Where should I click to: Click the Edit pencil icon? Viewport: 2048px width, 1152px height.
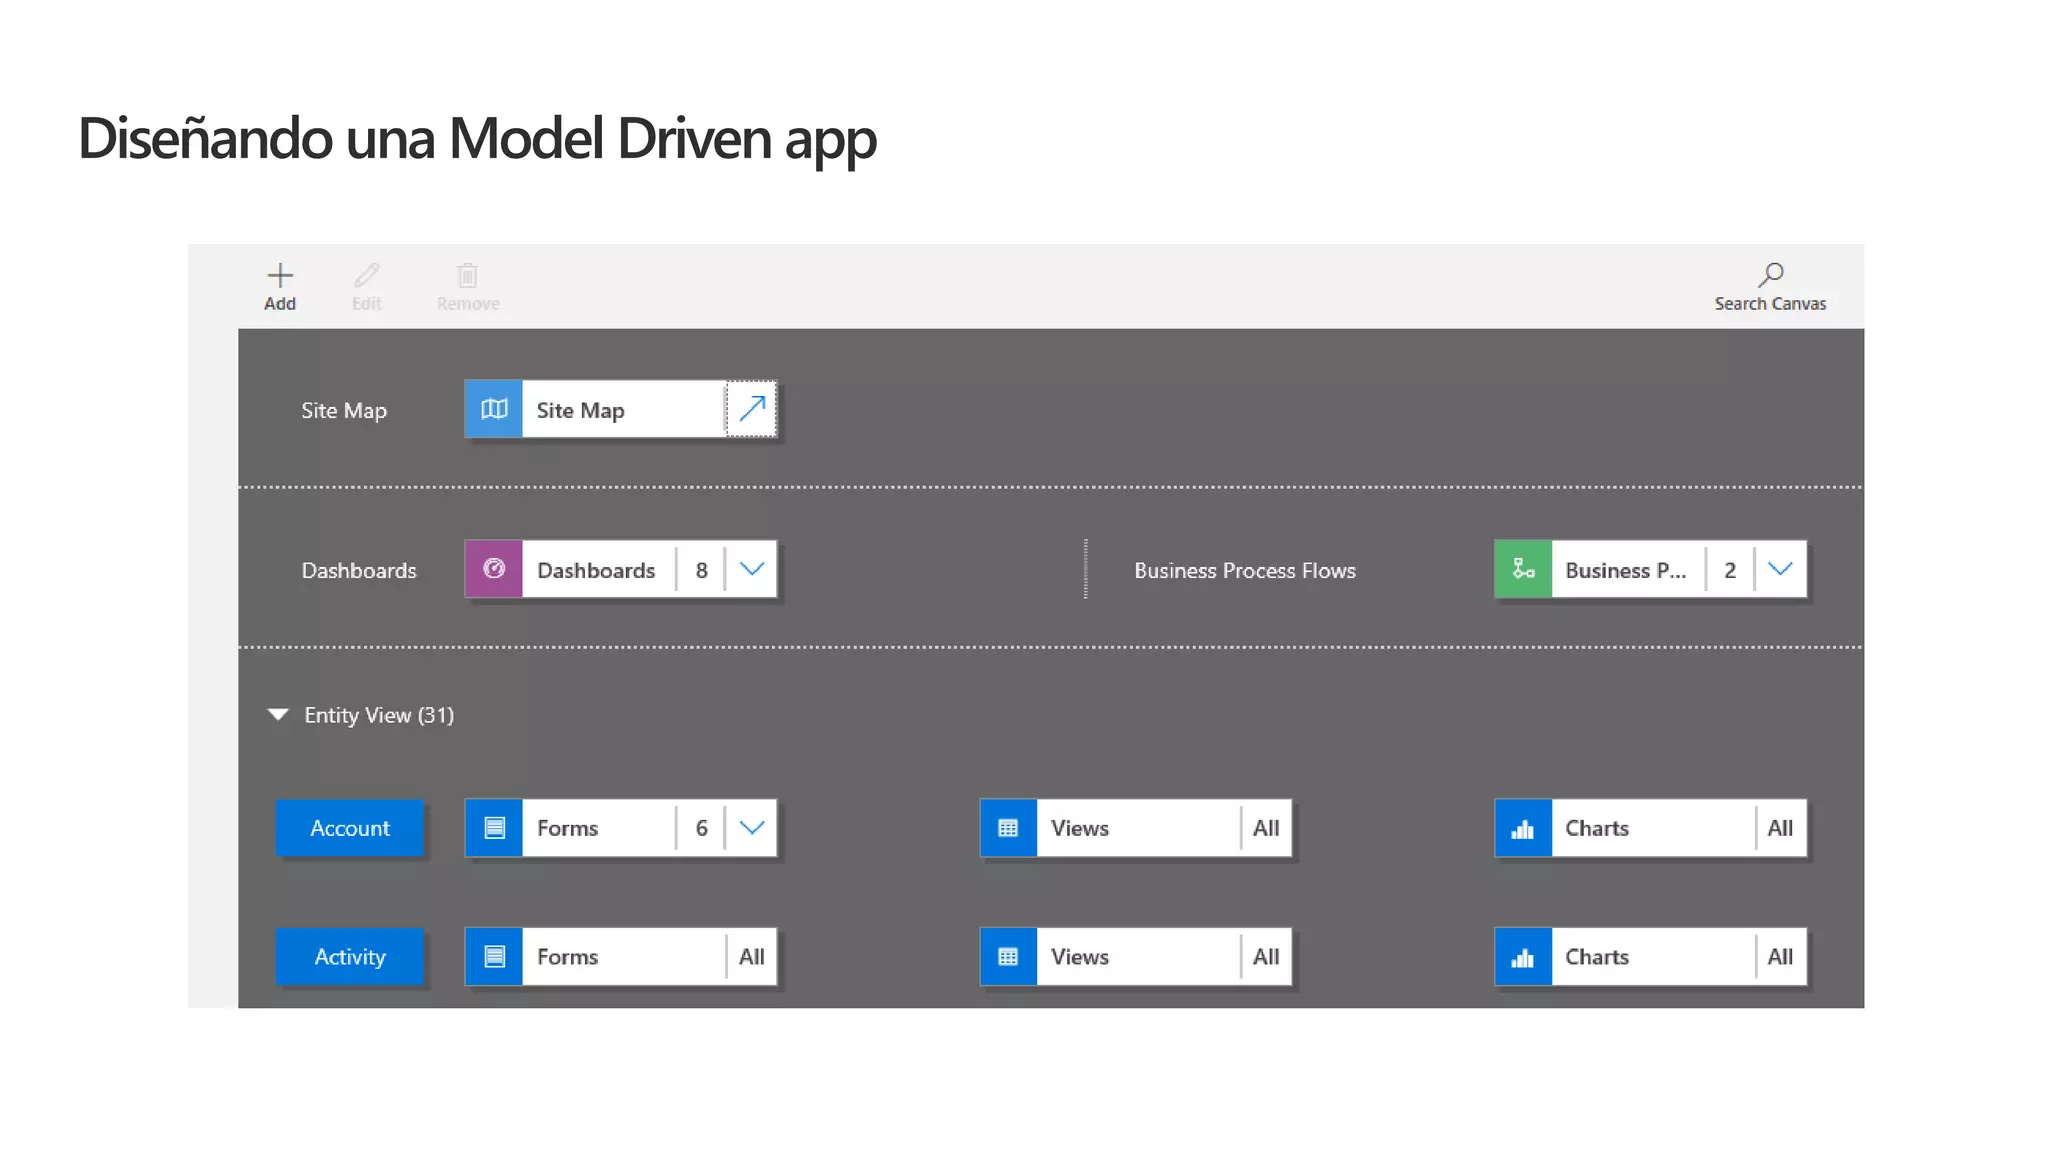(367, 275)
